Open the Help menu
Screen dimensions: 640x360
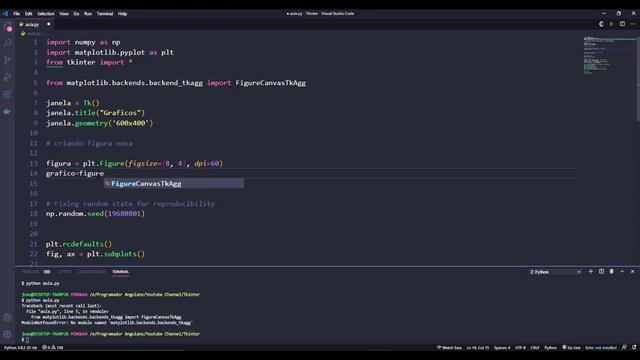(x=122, y=13)
